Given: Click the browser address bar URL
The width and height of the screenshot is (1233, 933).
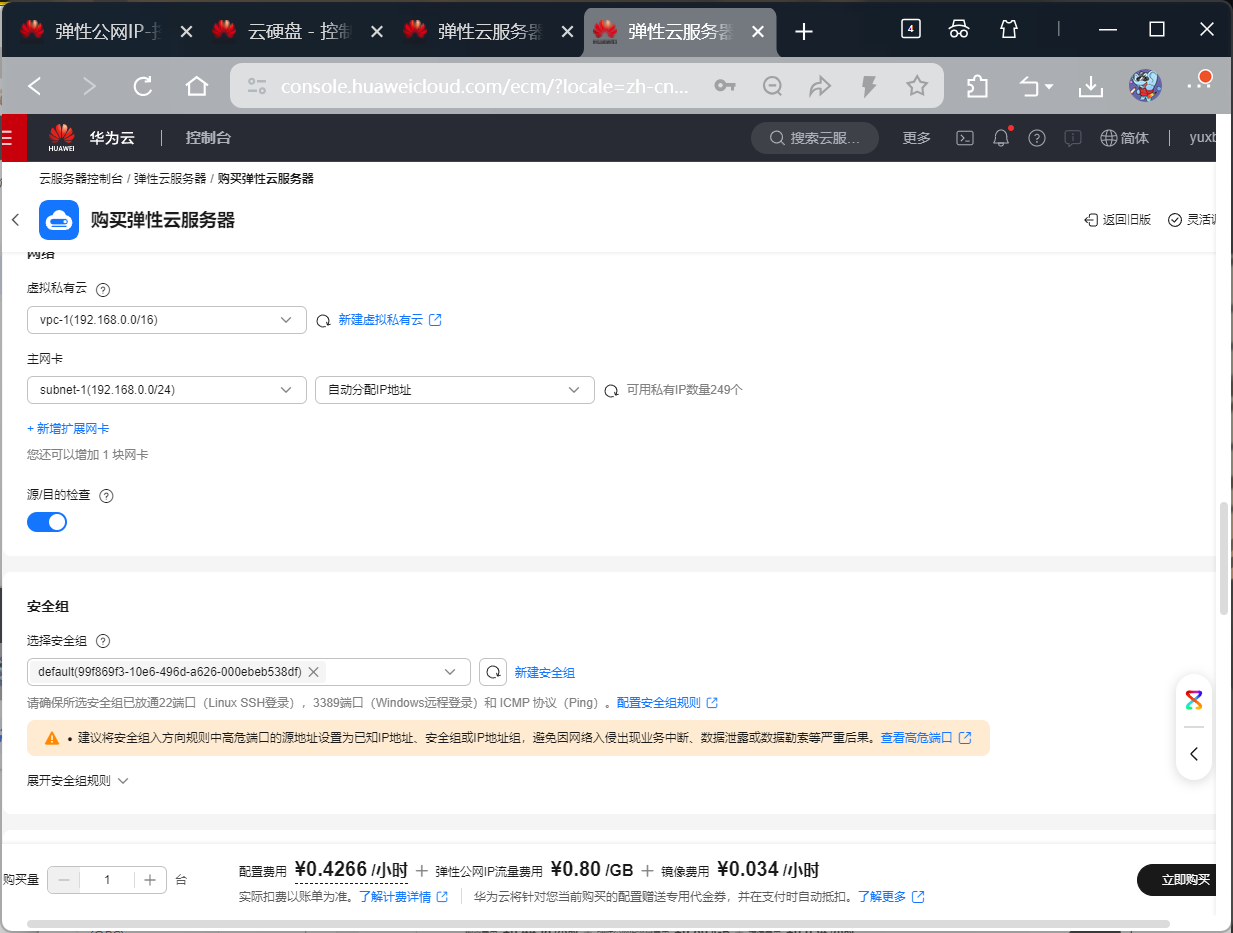Looking at the screenshot, I should coord(485,87).
